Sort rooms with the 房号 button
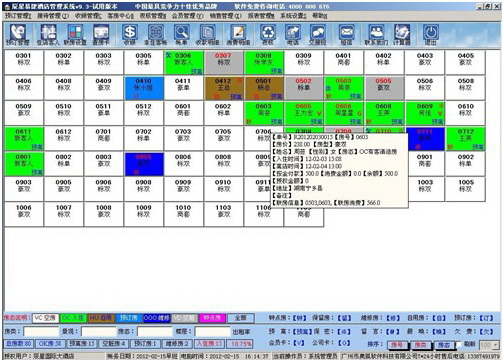 [x=397, y=345]
